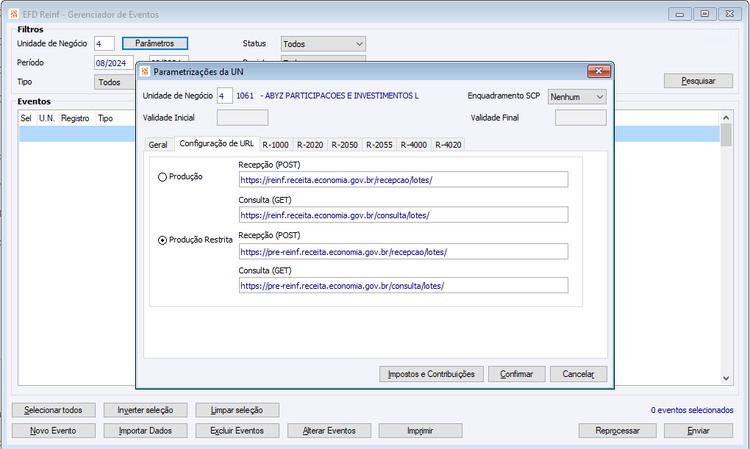Click the Produção Restrita Recepção (POST) URL field
The image size is (750, 449).
click(403, 252)
